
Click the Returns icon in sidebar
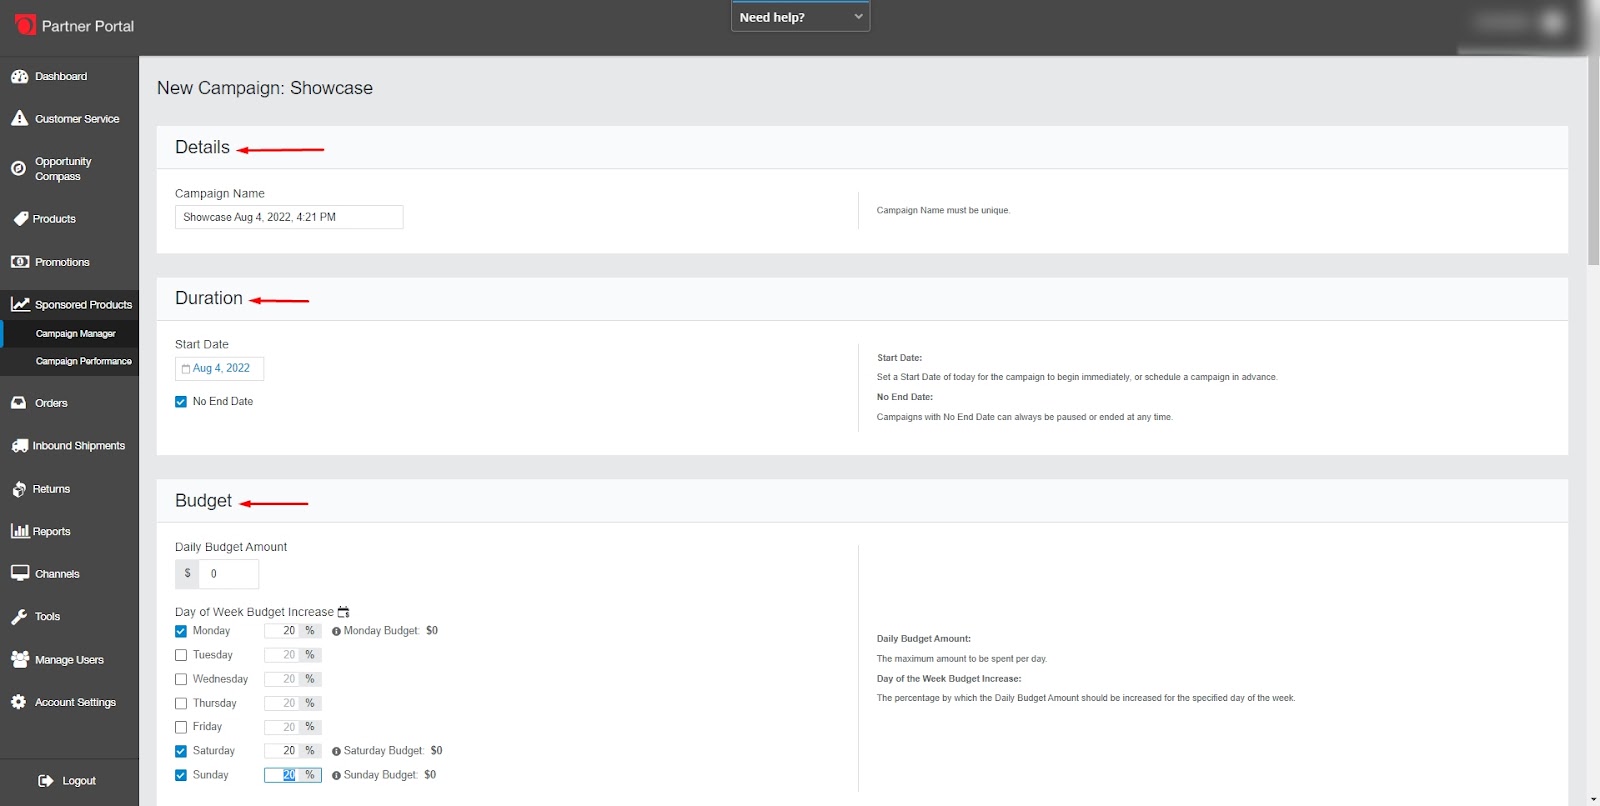(19, 489)
